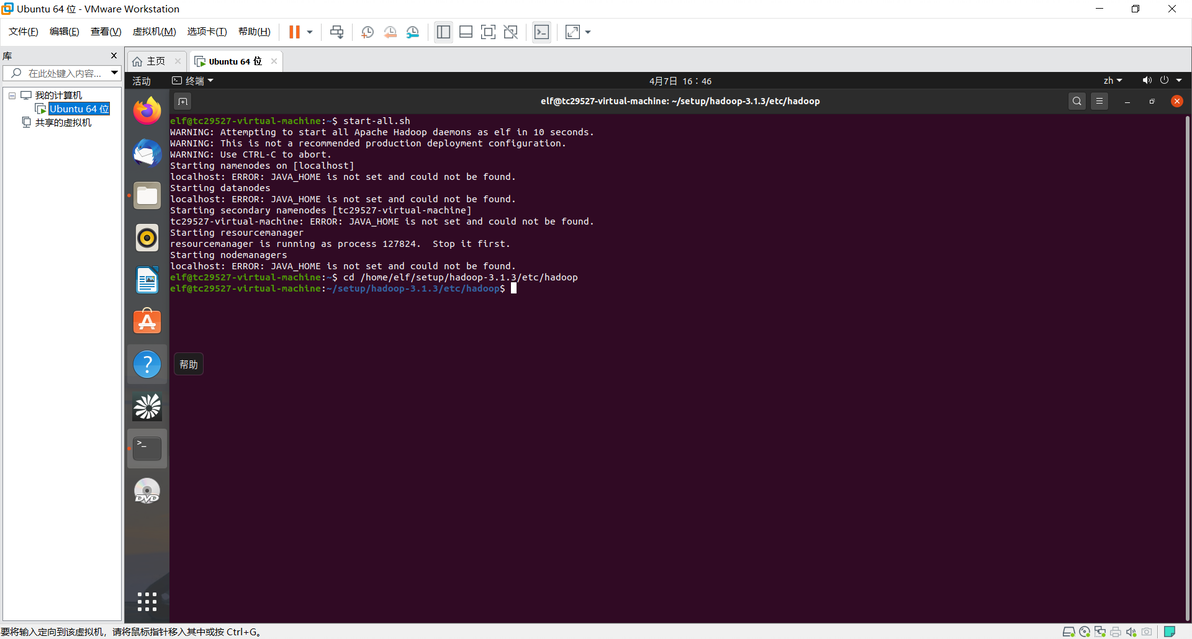Open Help question-mark dock icon
Image resolution: width=1192 pixels, height=639 pixels.
[x=147, y=365]
